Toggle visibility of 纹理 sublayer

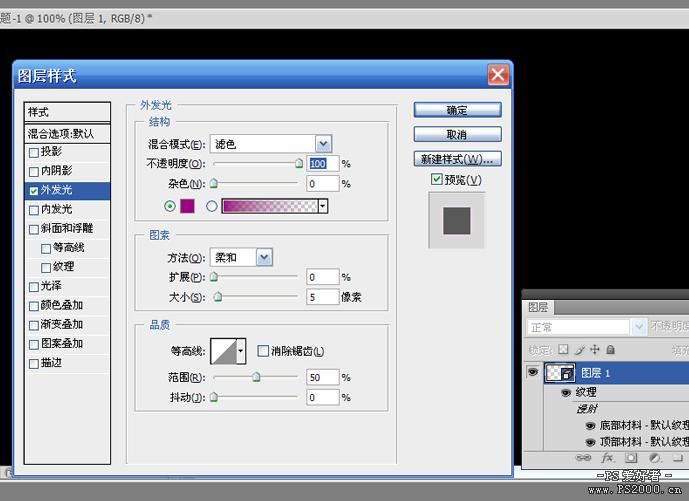(x=566, y=392)
